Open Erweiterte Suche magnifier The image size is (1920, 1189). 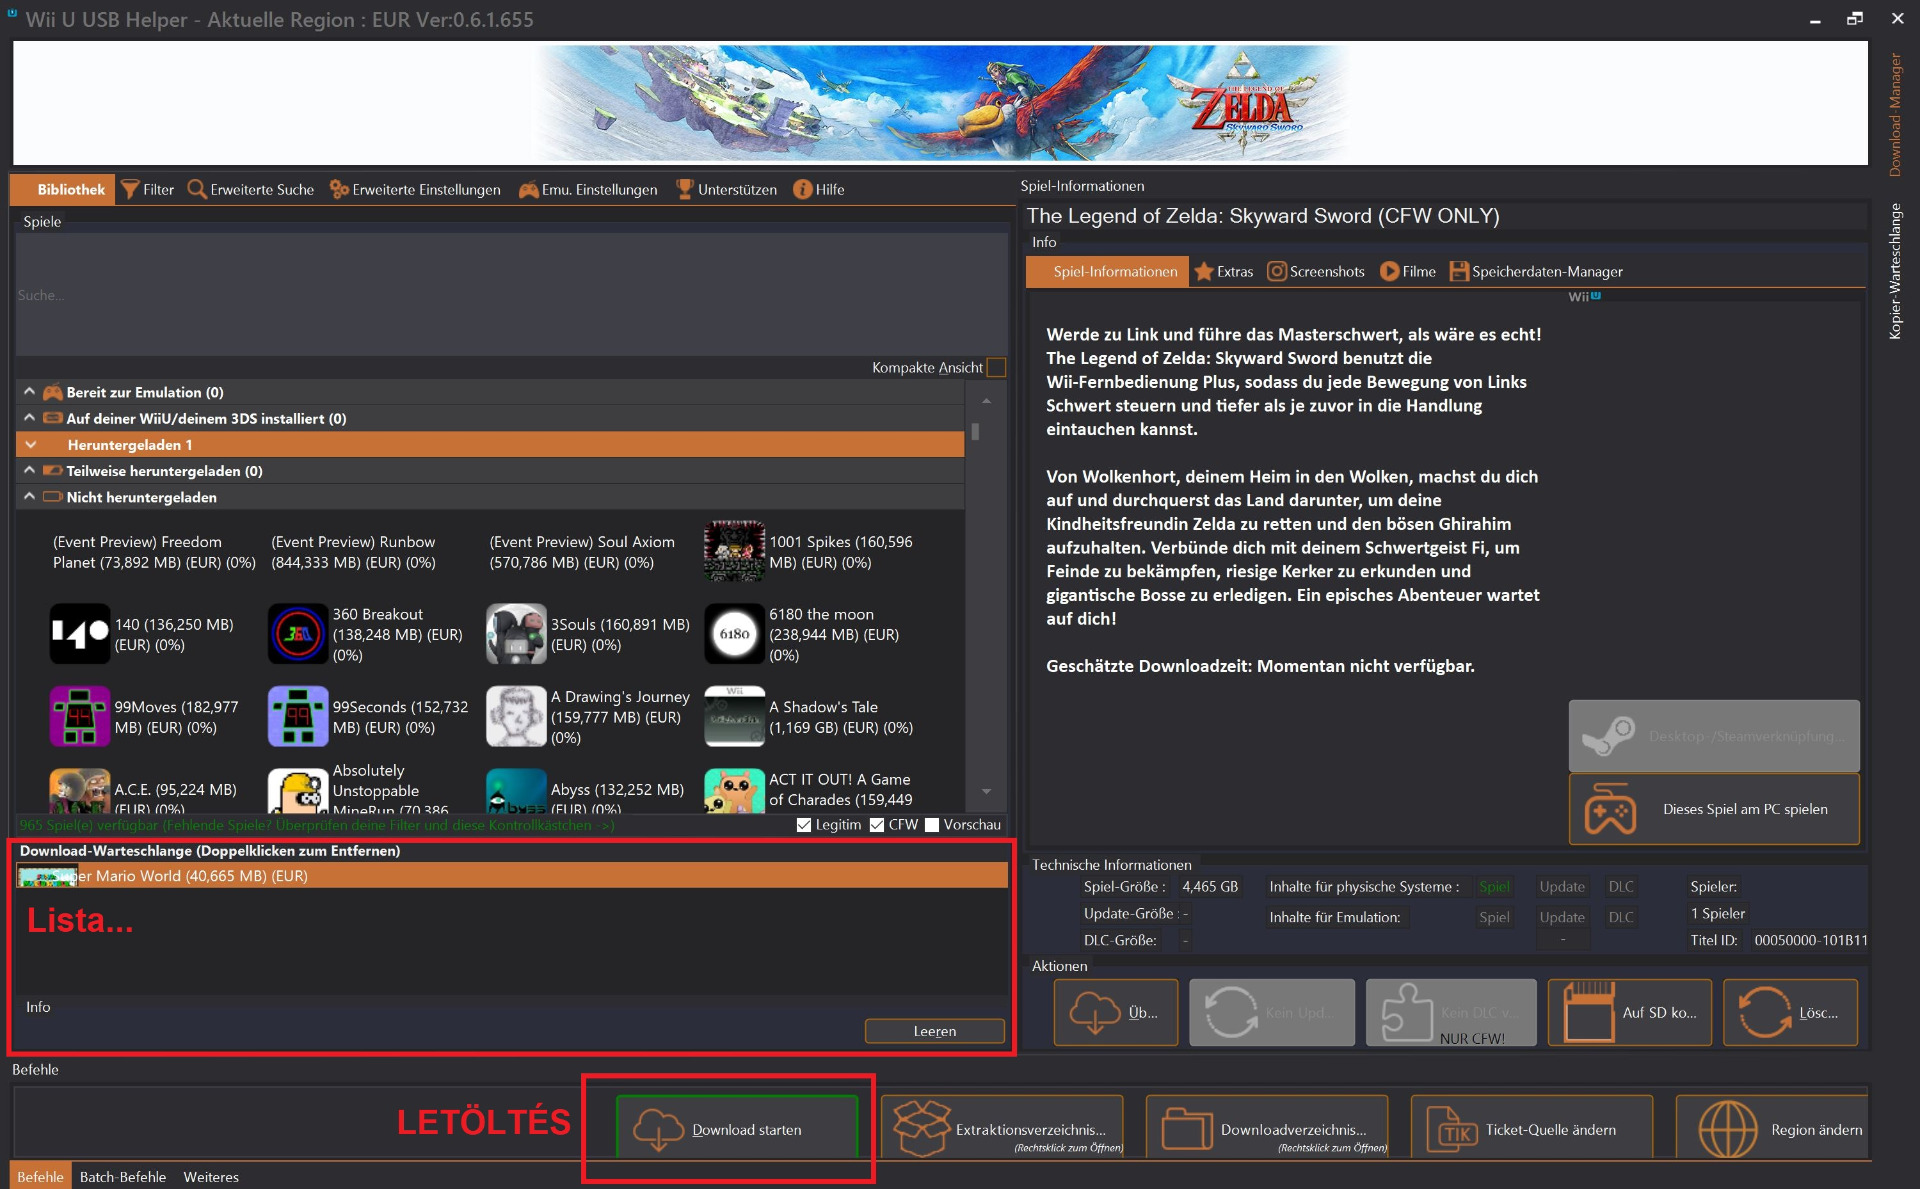[x=197, y=189]
